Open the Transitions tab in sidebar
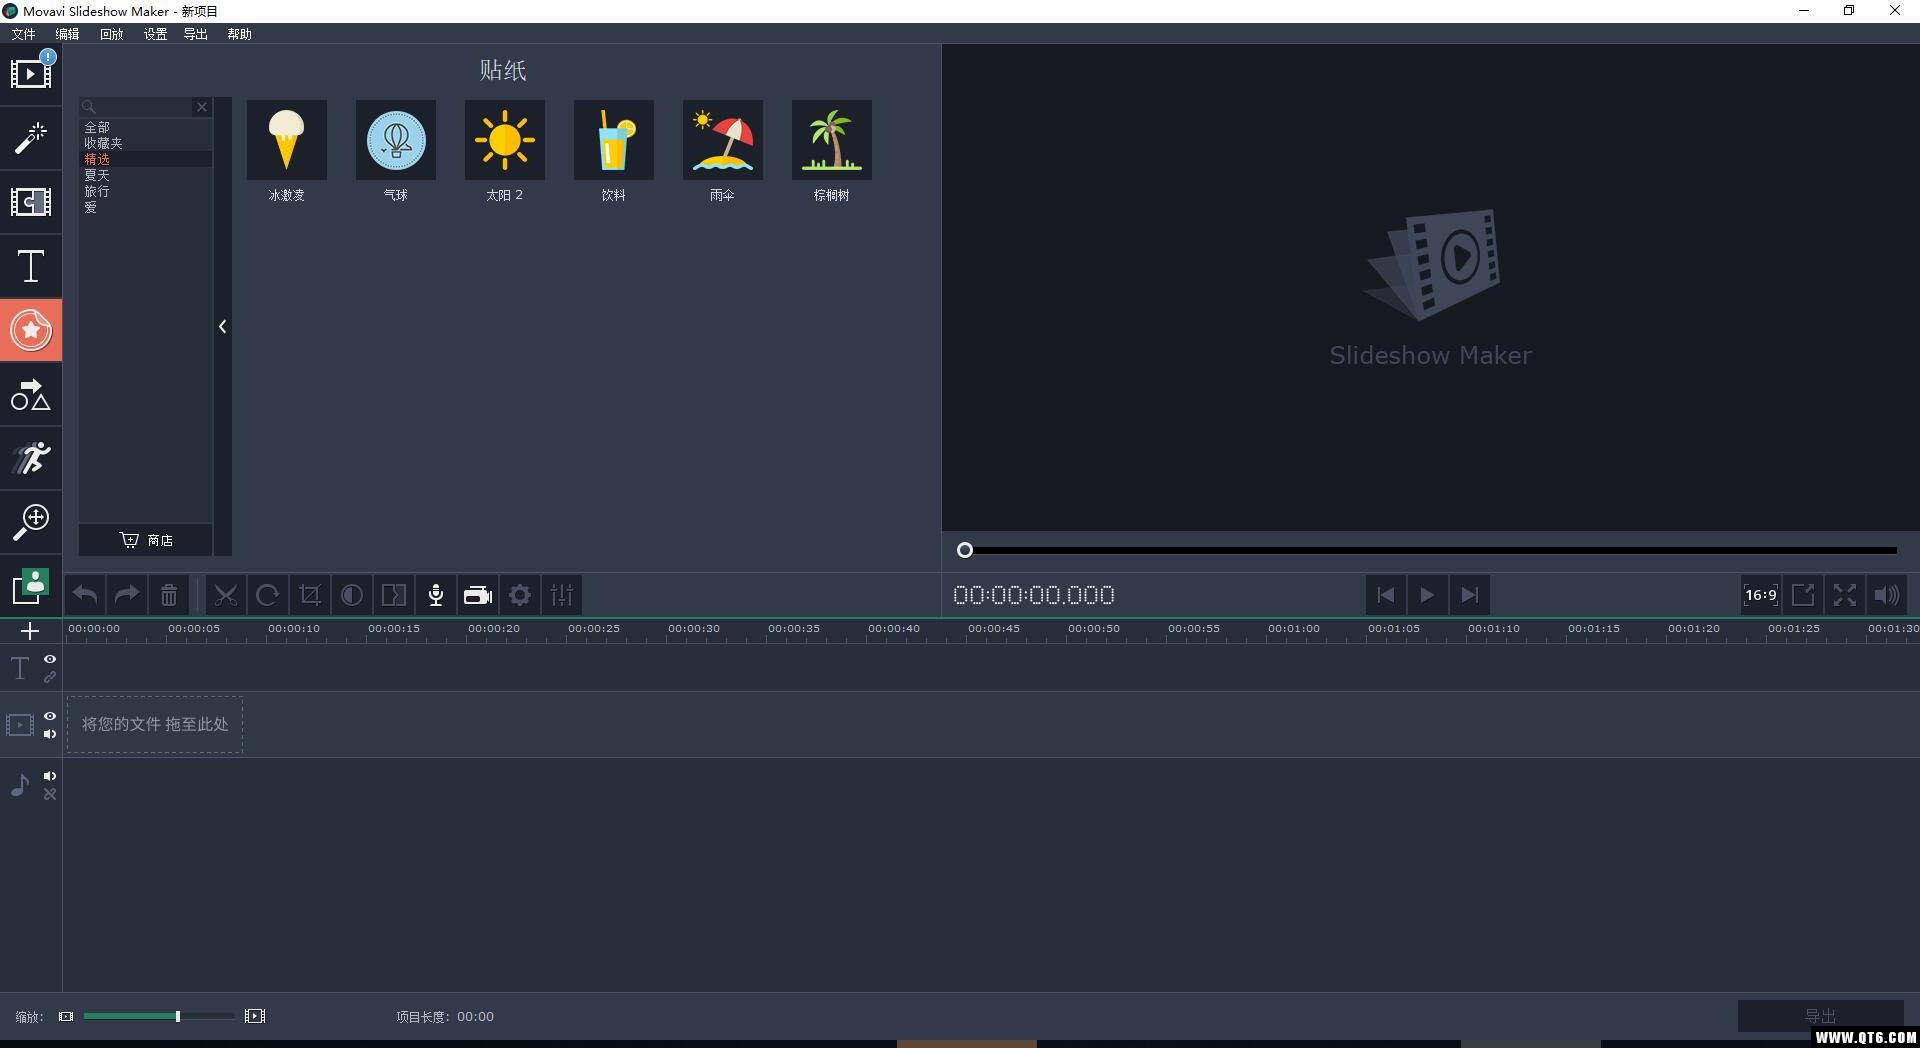The height and width of the screenshot is (1048, 1920). pyautogui.click(x=31, y=202)
